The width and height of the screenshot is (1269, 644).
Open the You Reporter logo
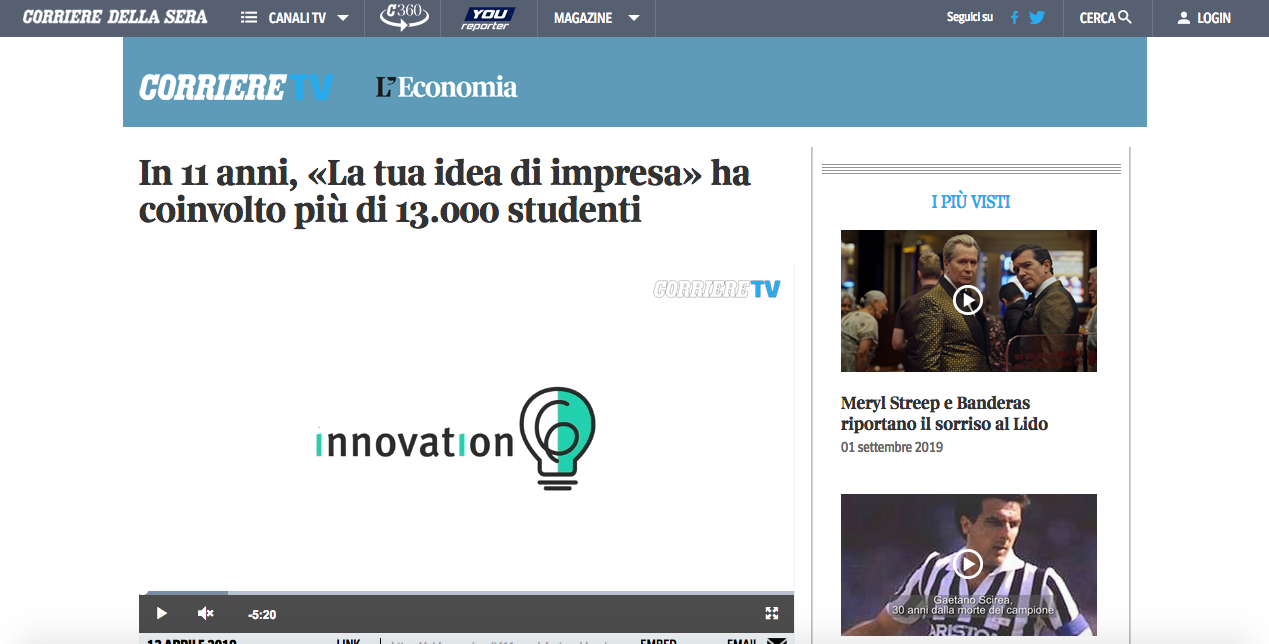tap(488, 18)
